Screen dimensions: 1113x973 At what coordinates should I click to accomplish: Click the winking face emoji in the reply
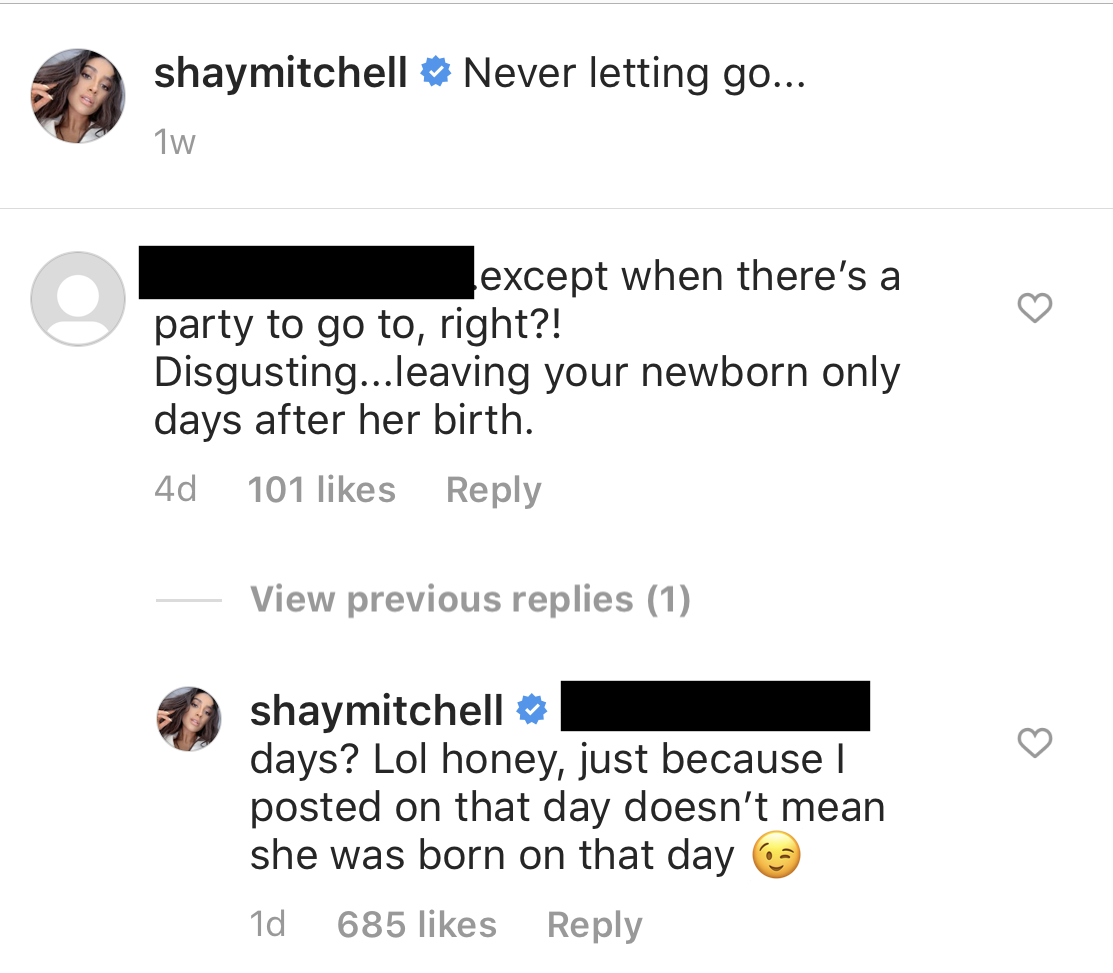point(778,855)
